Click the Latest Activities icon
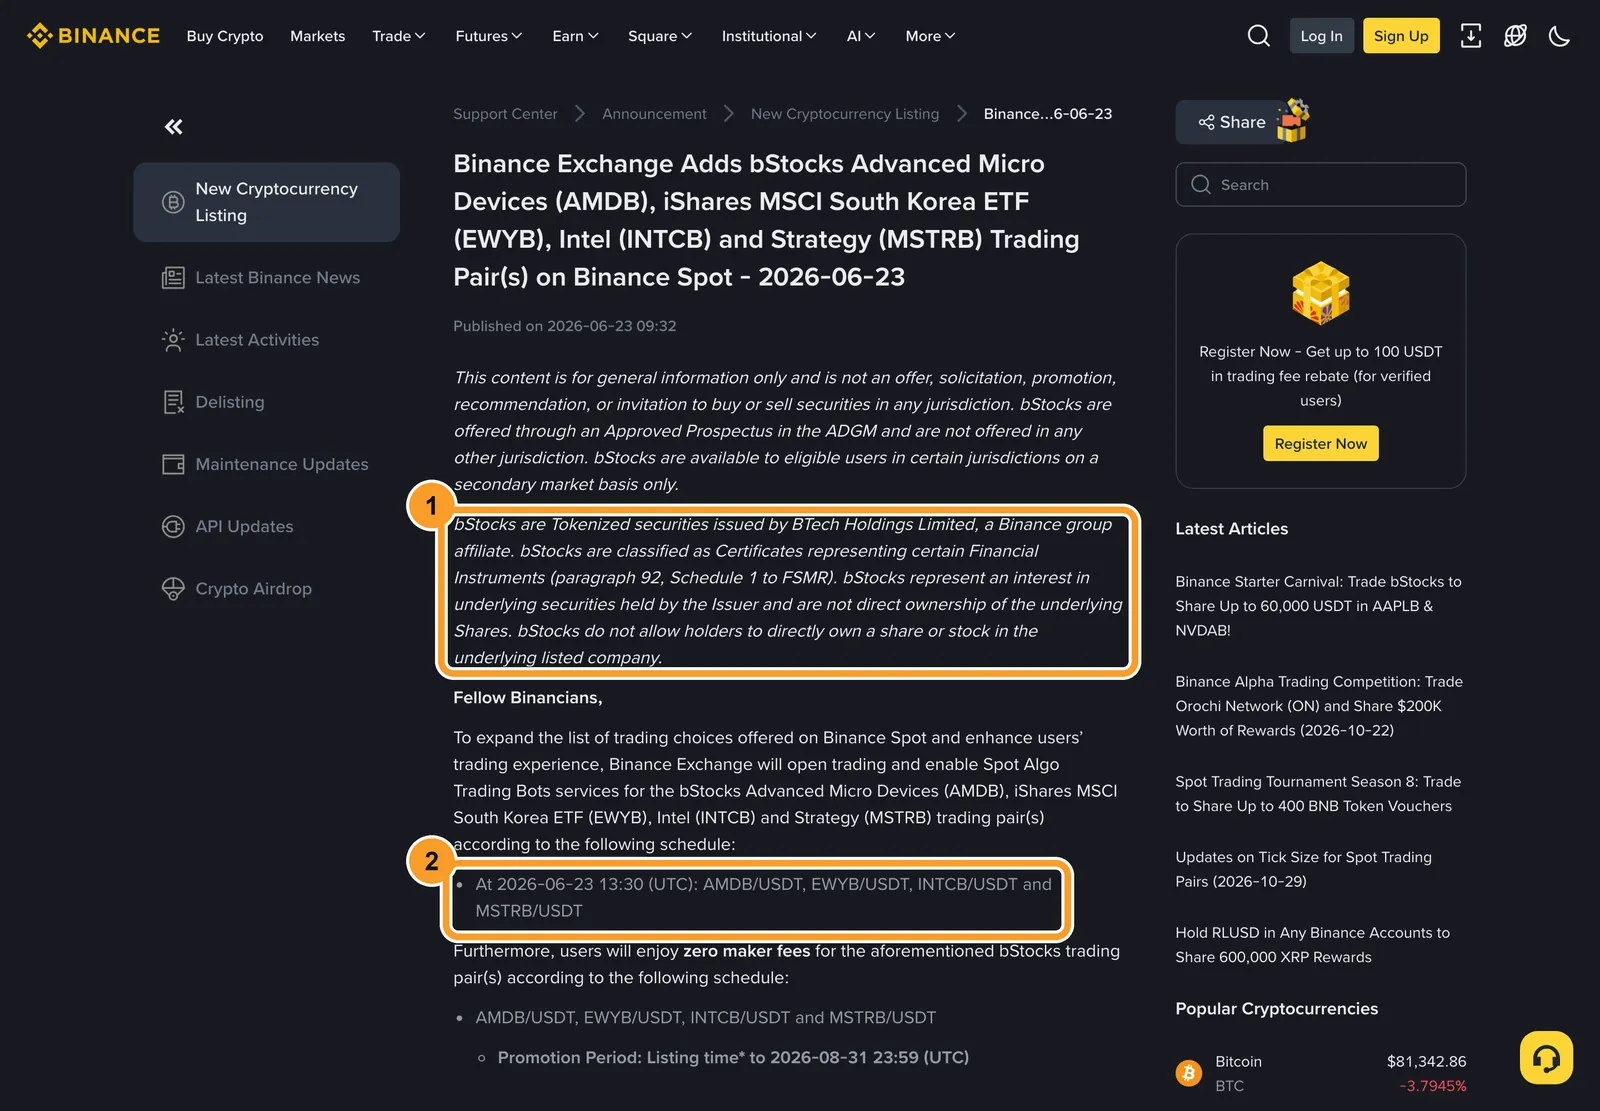This screenshot has width=1600, height=1111. tap(173, 340)
